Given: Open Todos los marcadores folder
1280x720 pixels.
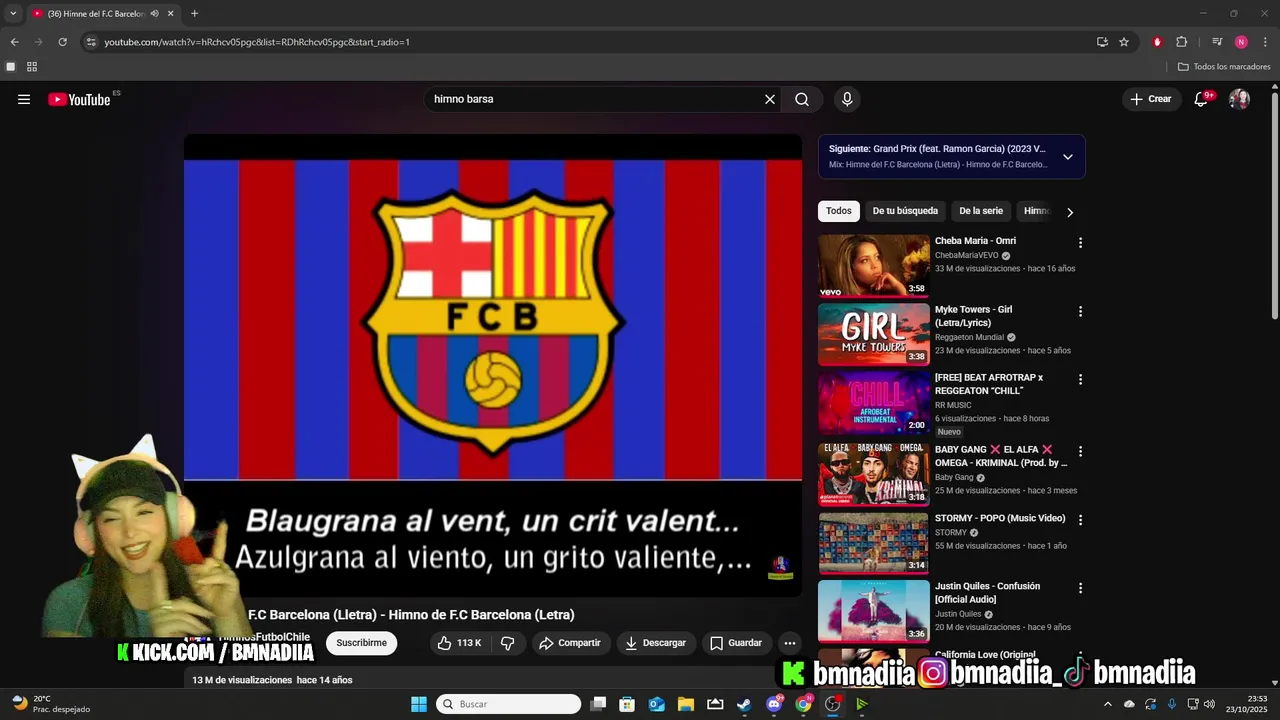Looking at the screenshot, I should (x=1224, y=67).
